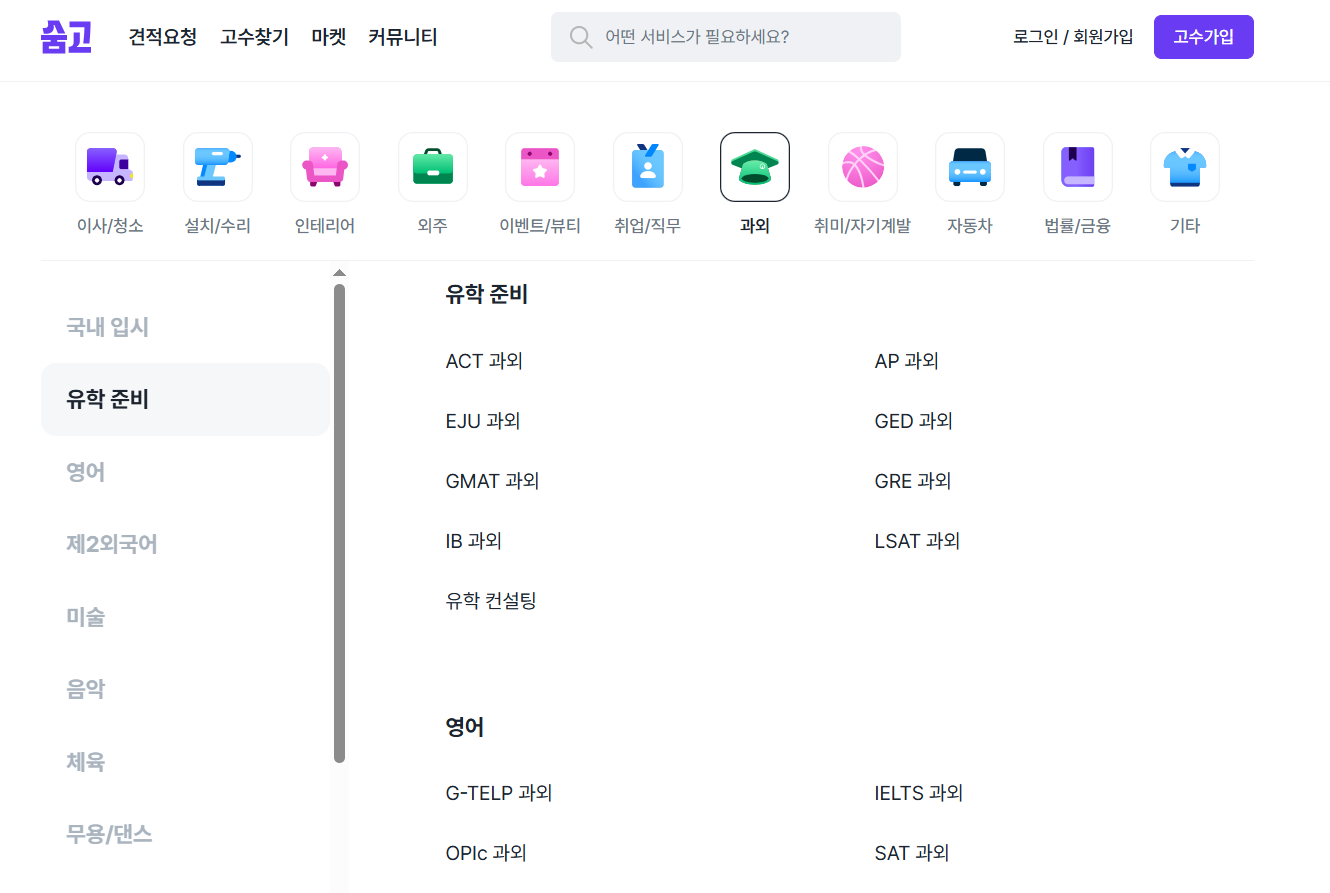Click the 숨고 logo

(64, 37)
